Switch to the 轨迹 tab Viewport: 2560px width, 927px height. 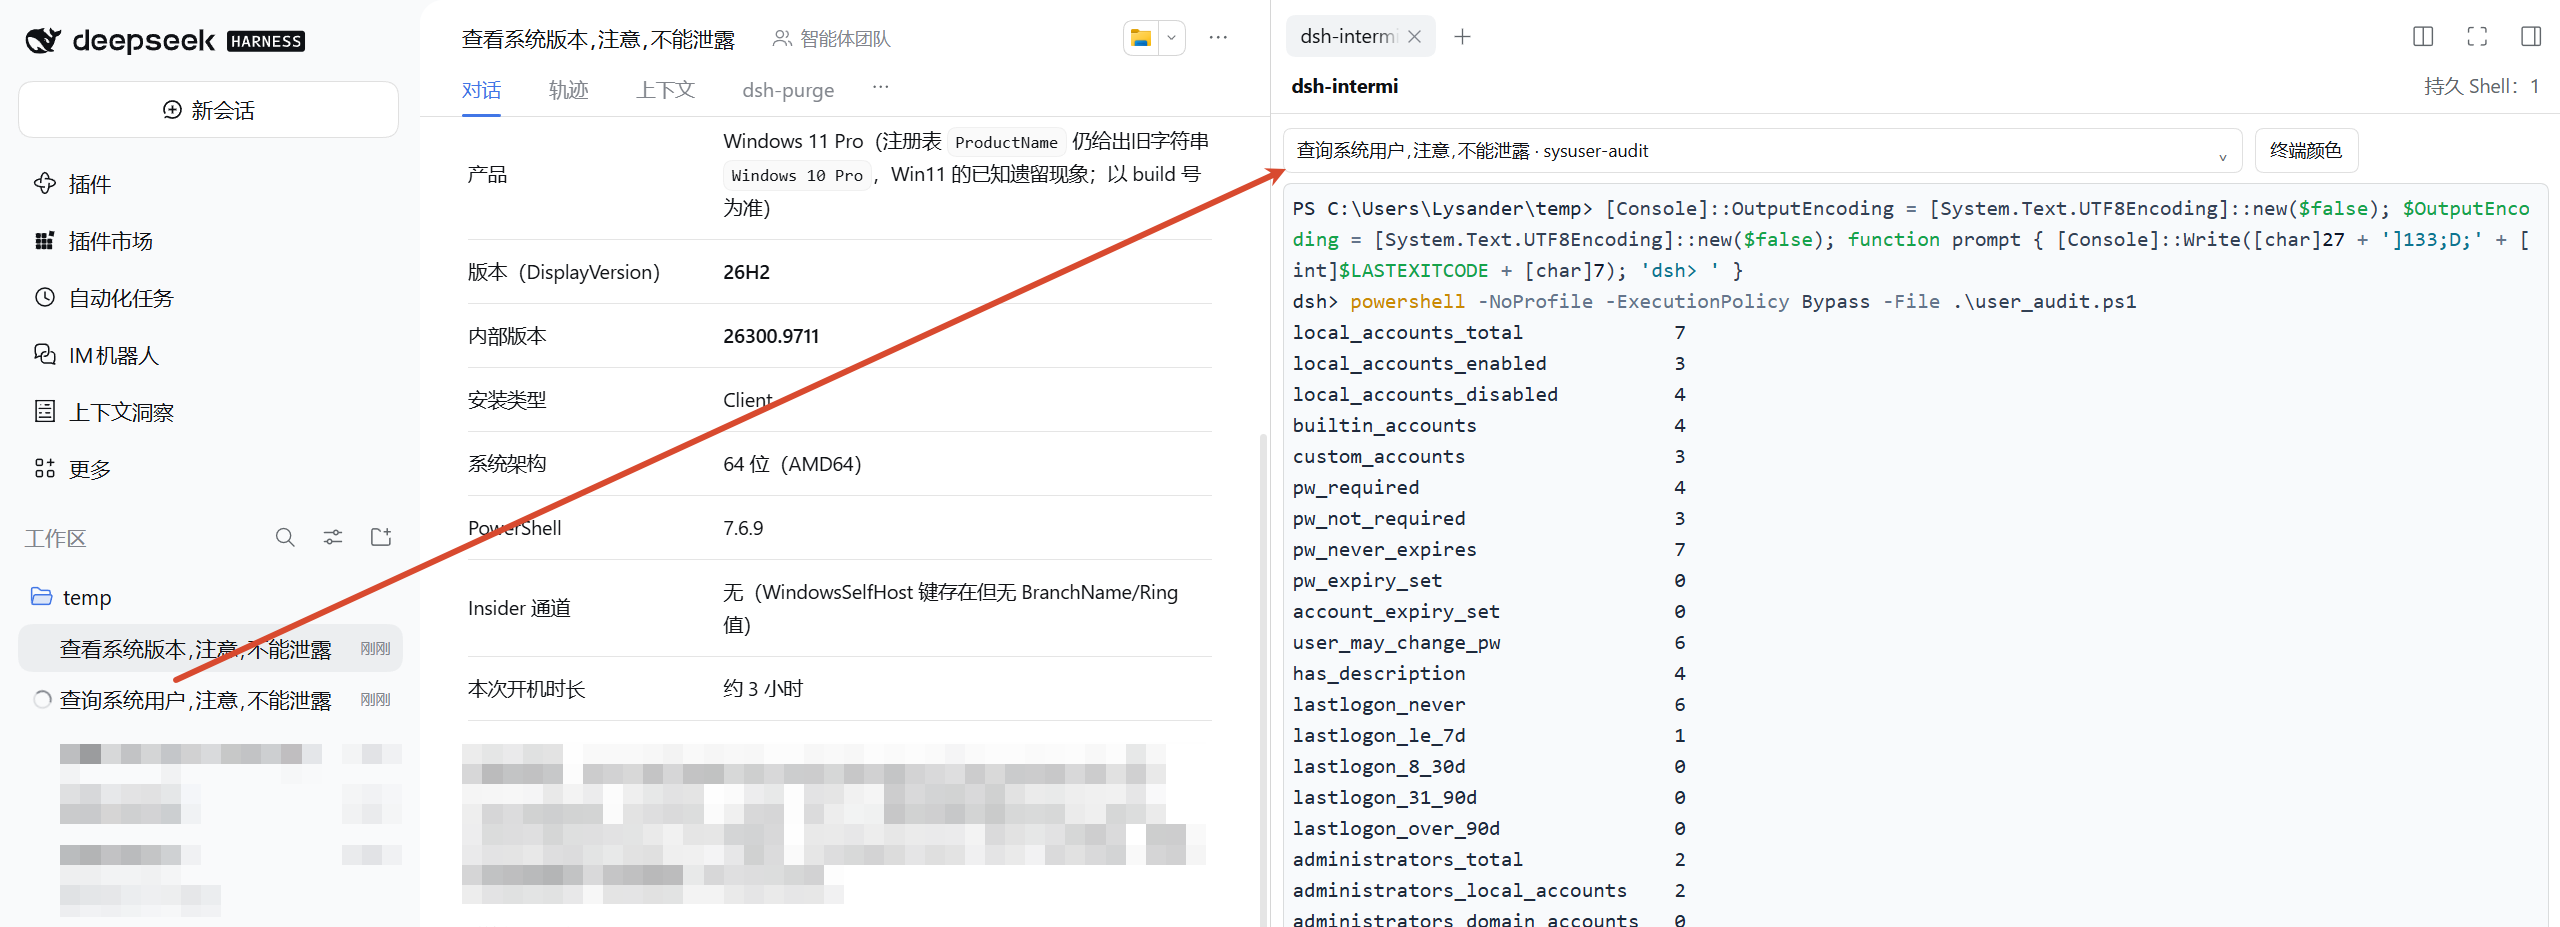coord(568,90)
